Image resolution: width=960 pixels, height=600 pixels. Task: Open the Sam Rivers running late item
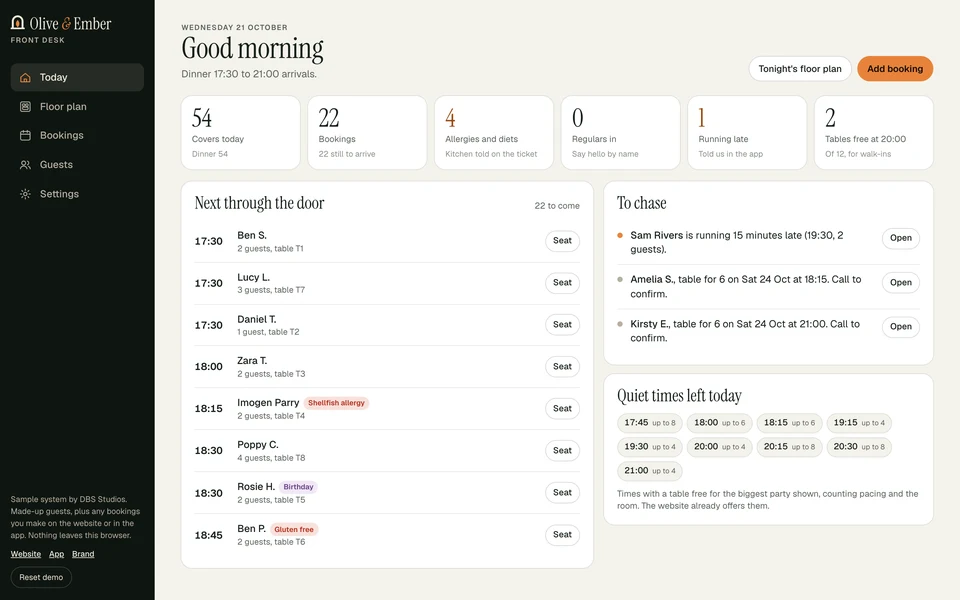pyautogui.click(x=901, y=238)
